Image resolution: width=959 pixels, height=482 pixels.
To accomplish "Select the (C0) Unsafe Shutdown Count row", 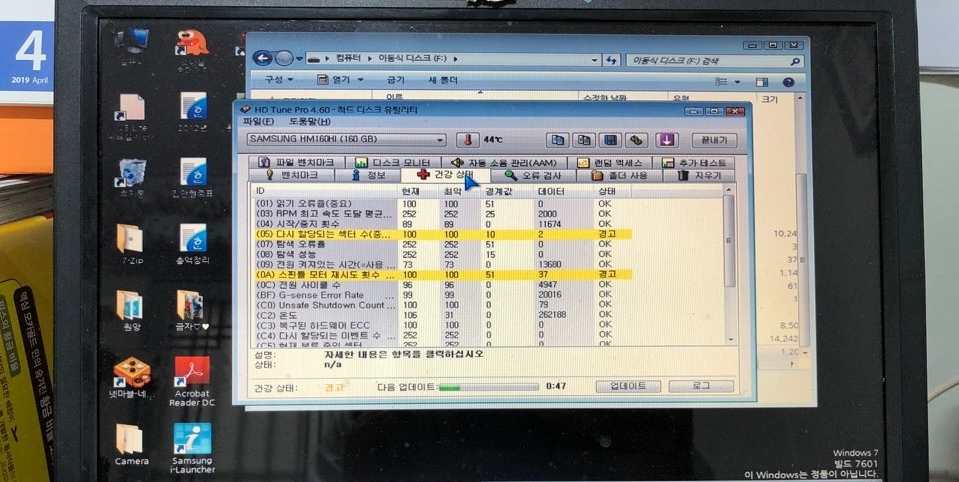I will pyautogui.click(x=442, y=305).
